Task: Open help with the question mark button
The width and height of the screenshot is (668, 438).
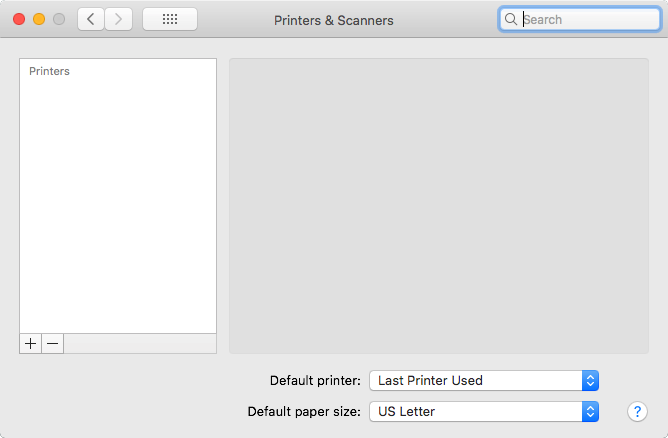Action: click(x=637, y=411)
